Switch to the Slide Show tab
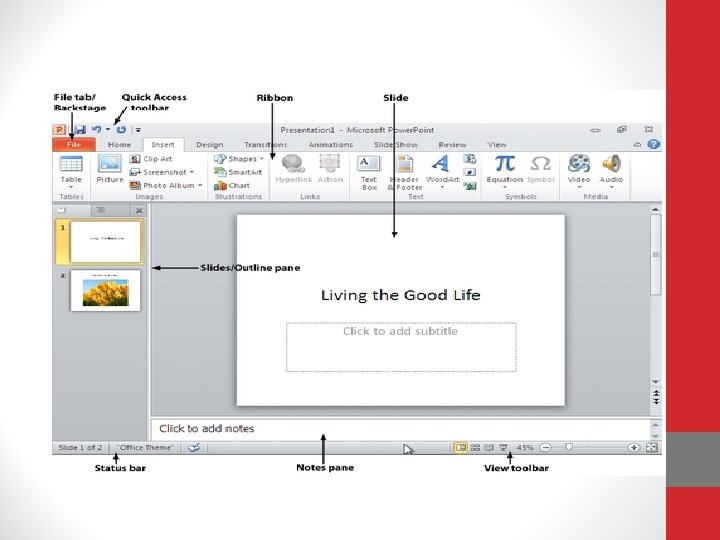Screen dimensions: 720x540 point(395,145)
